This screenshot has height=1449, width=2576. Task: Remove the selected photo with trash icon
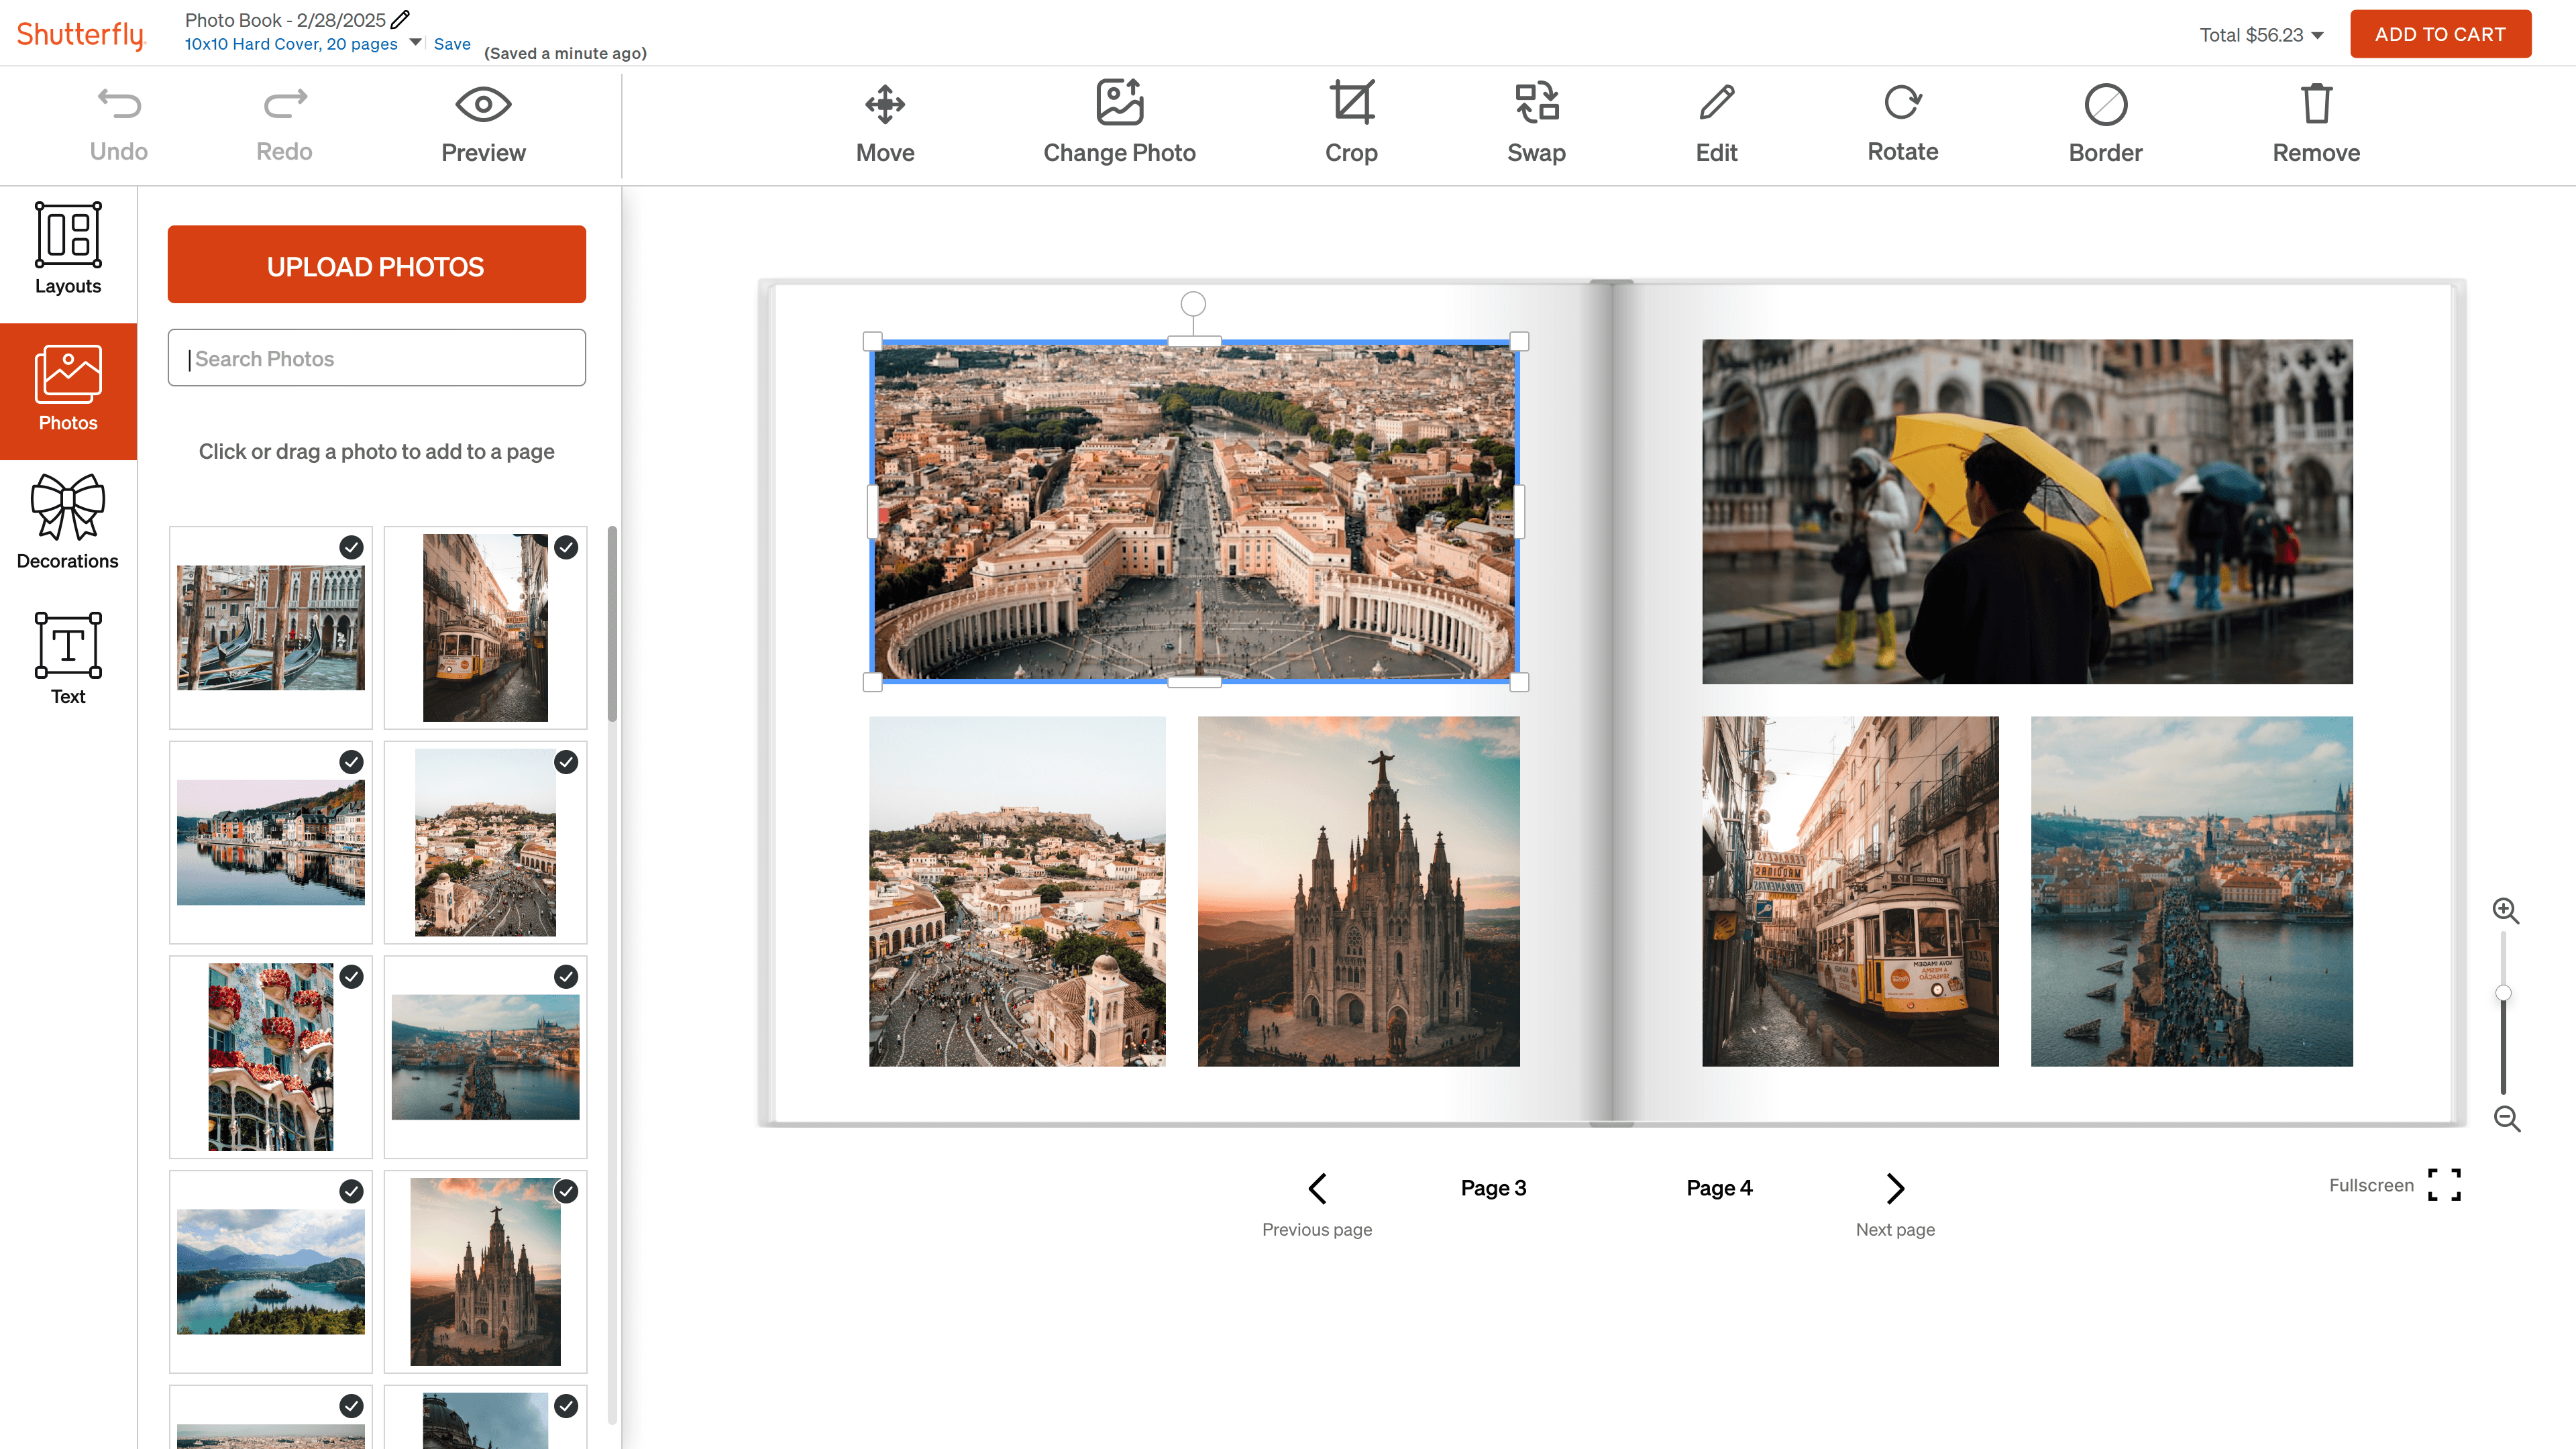click(2316, 104)
